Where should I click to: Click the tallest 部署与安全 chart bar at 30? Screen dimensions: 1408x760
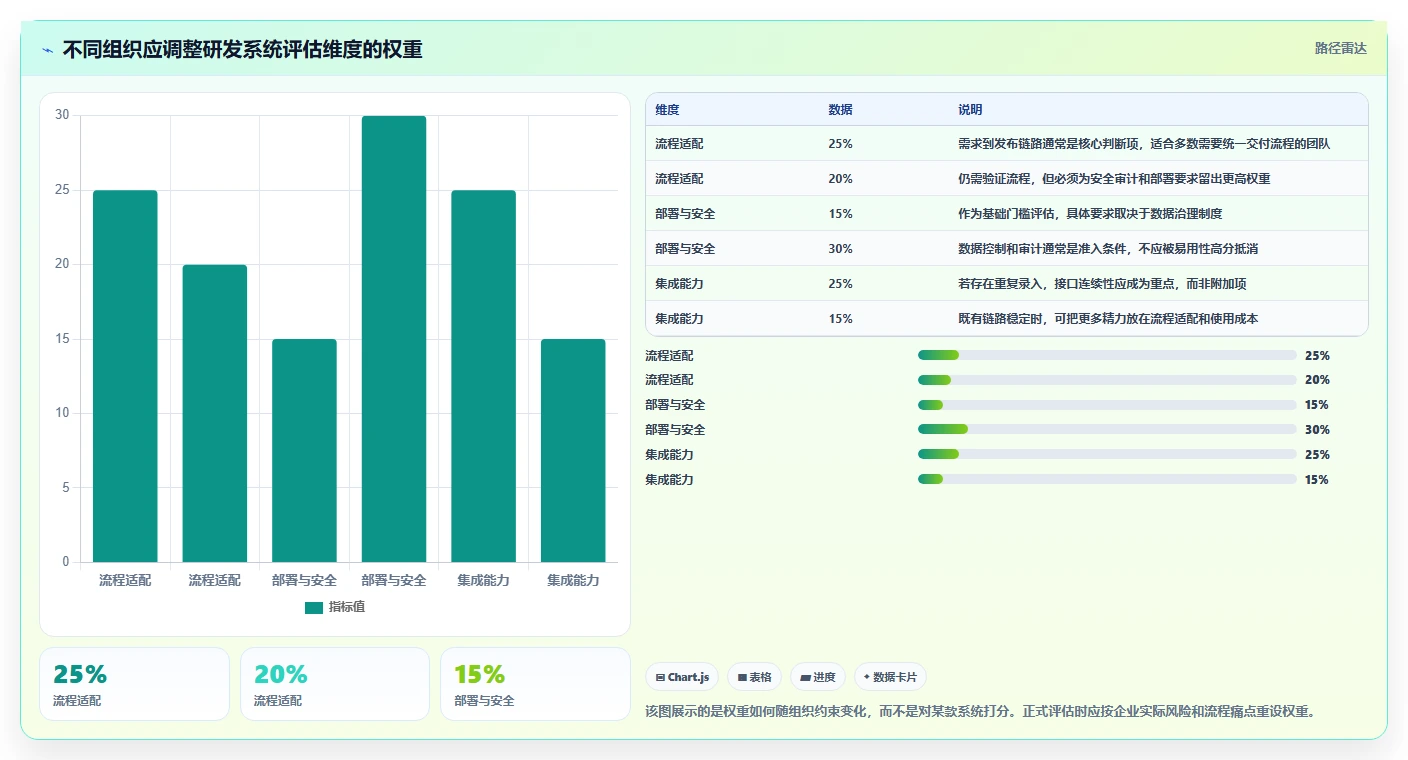pyautogui.click(x=394, y=339)
